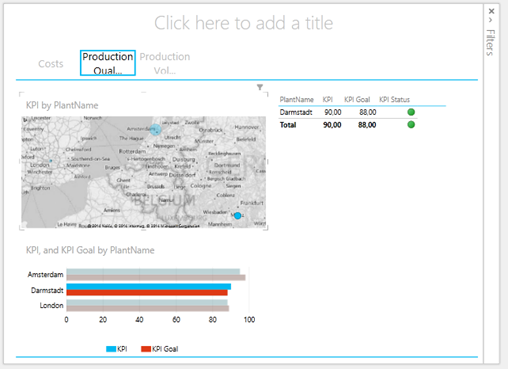
Task: Sort table by KPI Status column header
Action: pyautogui.click(x=394, y=99)
